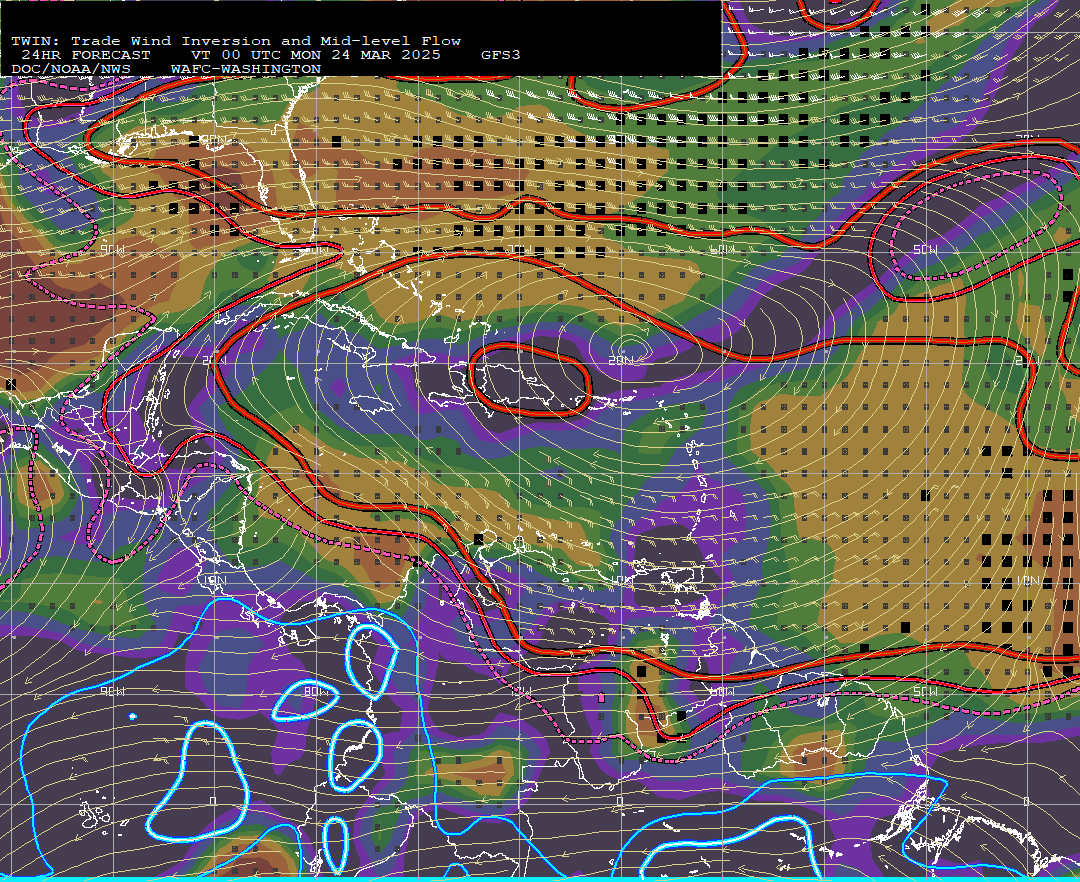The image size is (1080, 882).
Task: Select the "DOC/NOAA/NWS" credit text
Action: [x=71, y=70]
